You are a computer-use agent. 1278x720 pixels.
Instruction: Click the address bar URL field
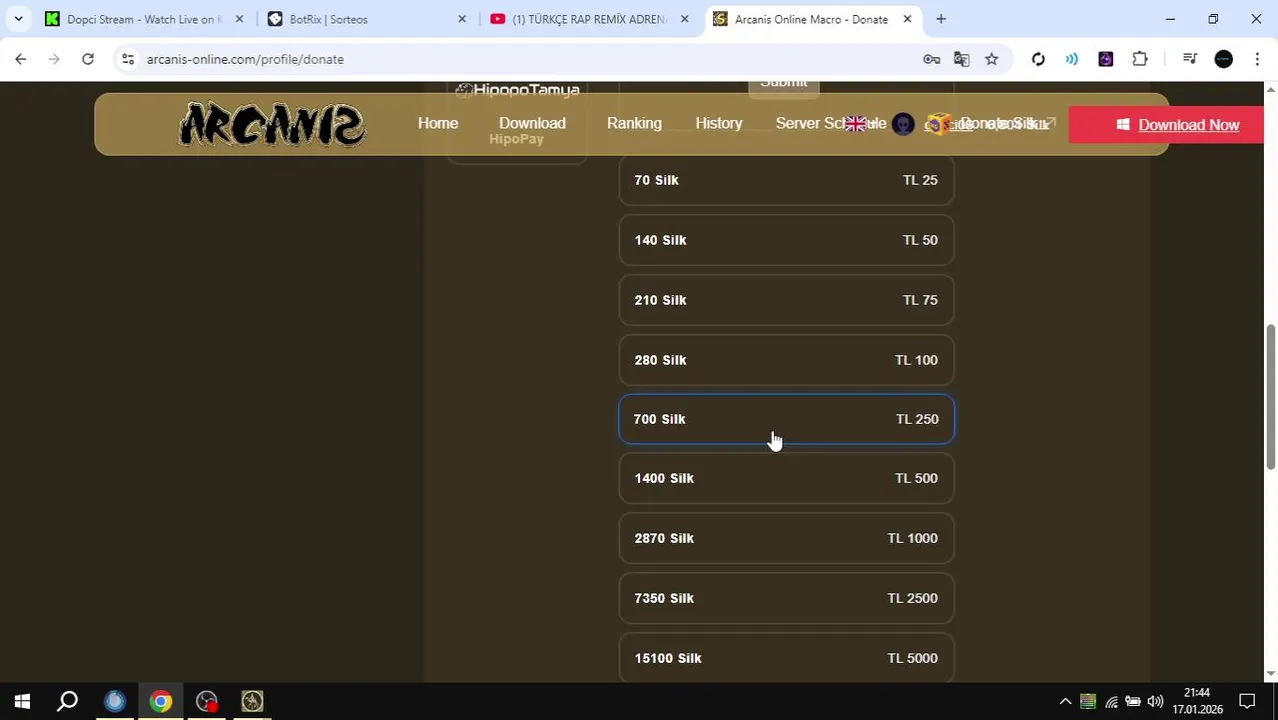520,59
